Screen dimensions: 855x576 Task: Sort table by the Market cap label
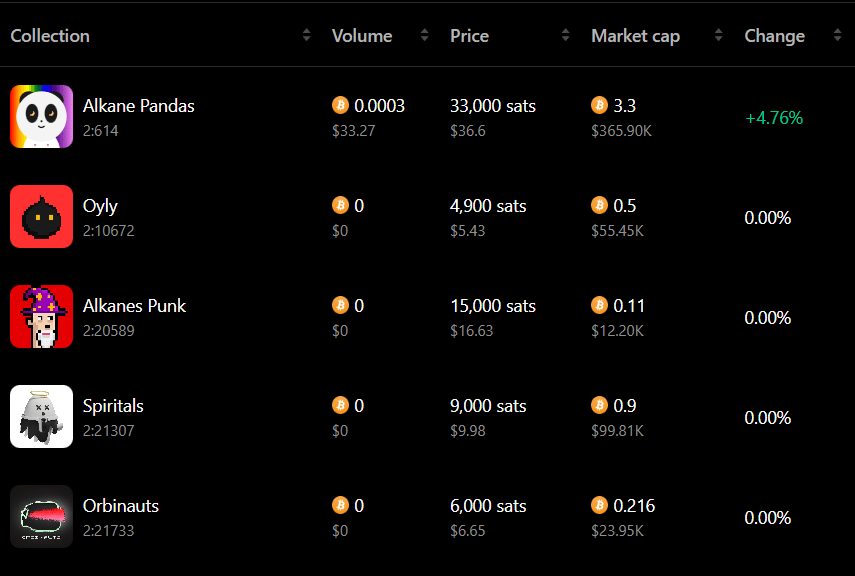[635, 36]
